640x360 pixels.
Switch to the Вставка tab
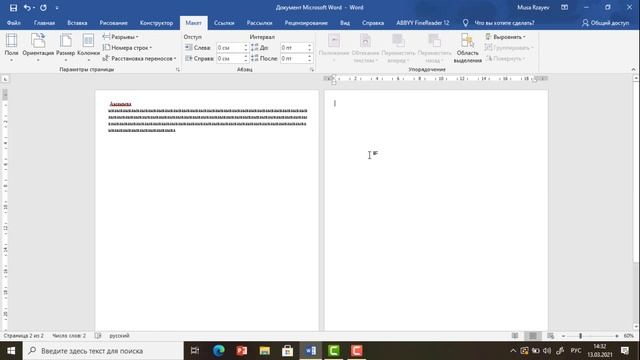(x=77, y=23)
